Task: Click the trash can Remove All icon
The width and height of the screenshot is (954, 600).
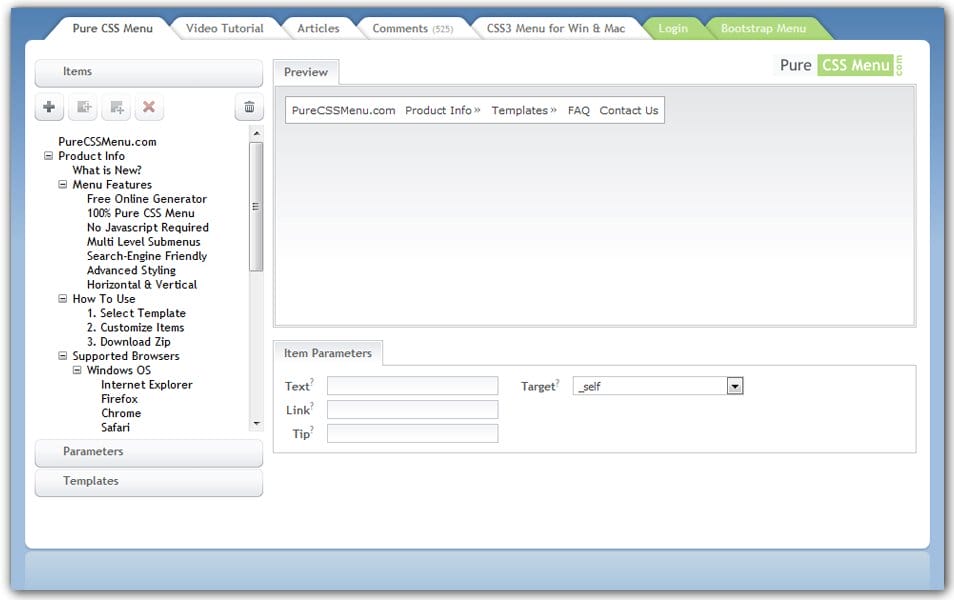Action: tap(249, 107)
